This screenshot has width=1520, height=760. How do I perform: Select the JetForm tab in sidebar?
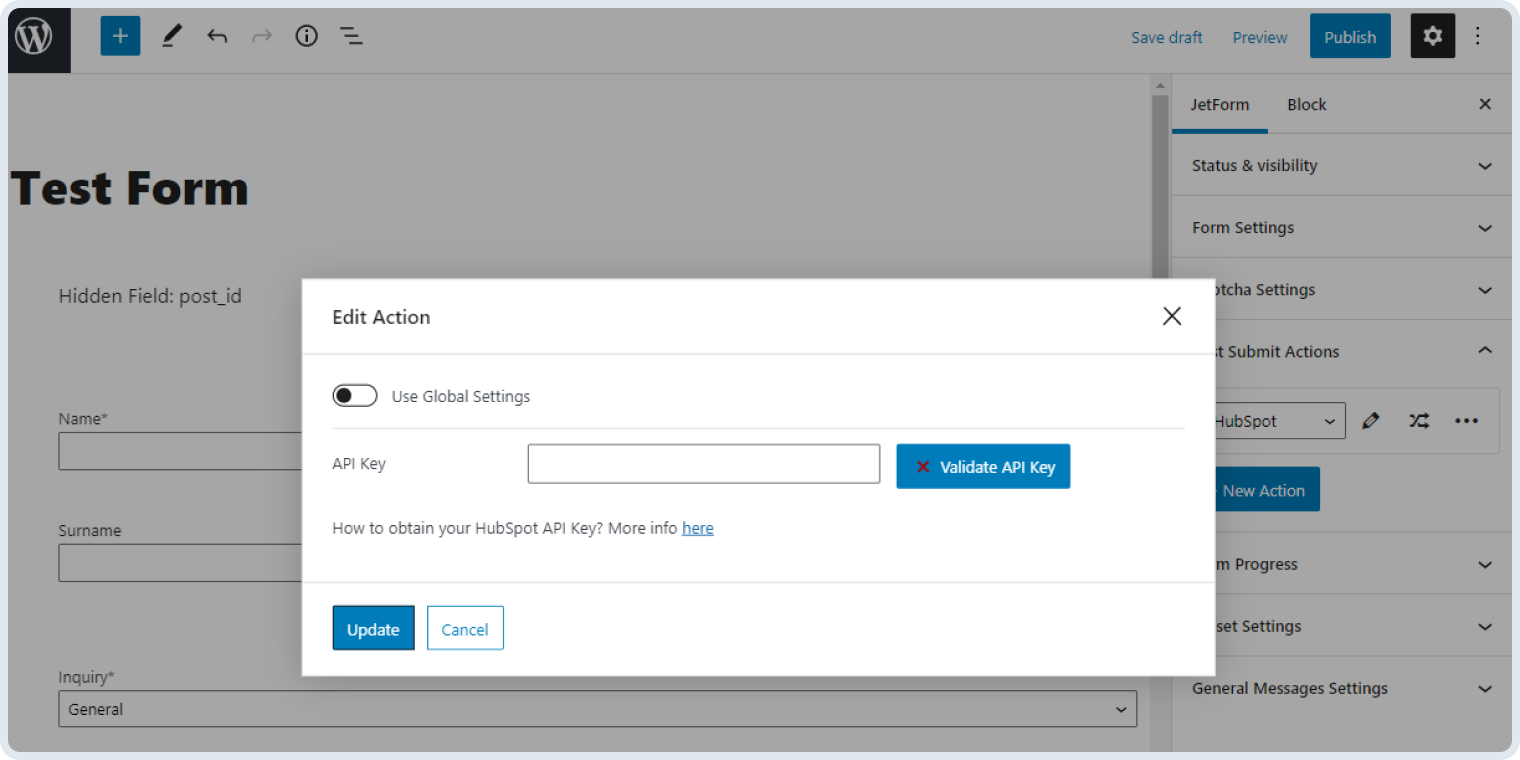click(1220, 104)
